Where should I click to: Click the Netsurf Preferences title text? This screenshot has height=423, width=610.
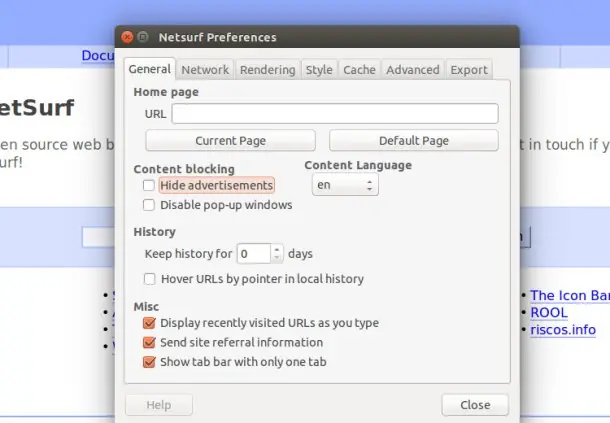click(x=217, y=37)
